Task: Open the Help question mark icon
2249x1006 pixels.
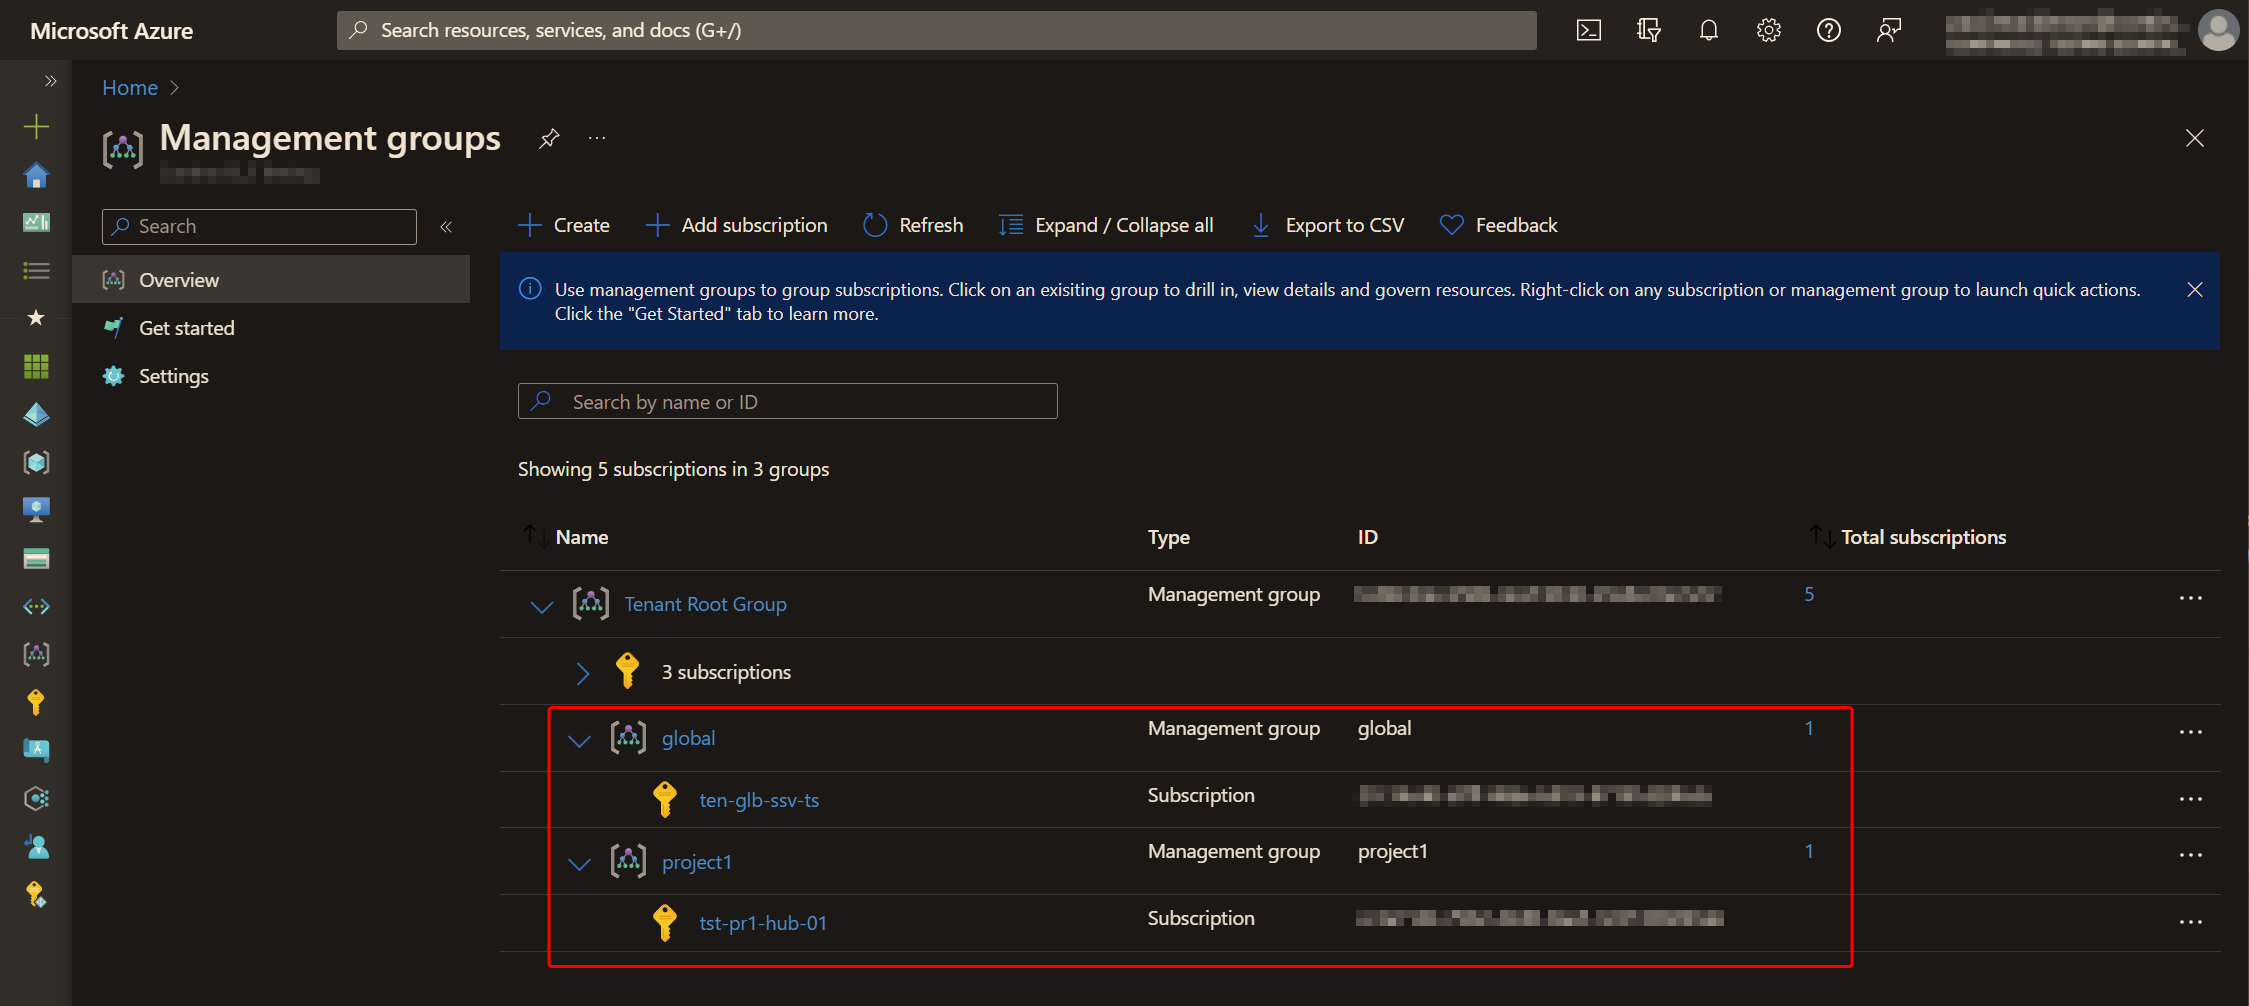Action: [x=1828, y=30]
